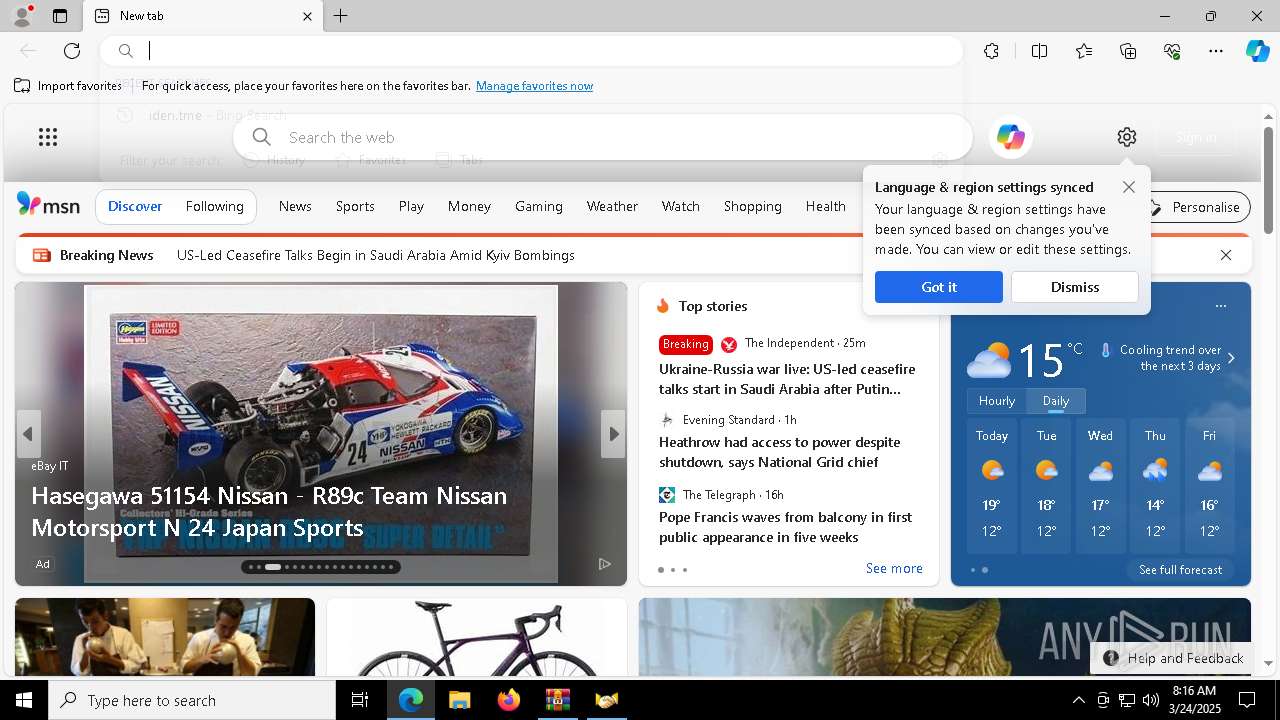This screenshot has width=1280, height=720.
Task: Open the Weather menu item
Action: pos(612,206)
